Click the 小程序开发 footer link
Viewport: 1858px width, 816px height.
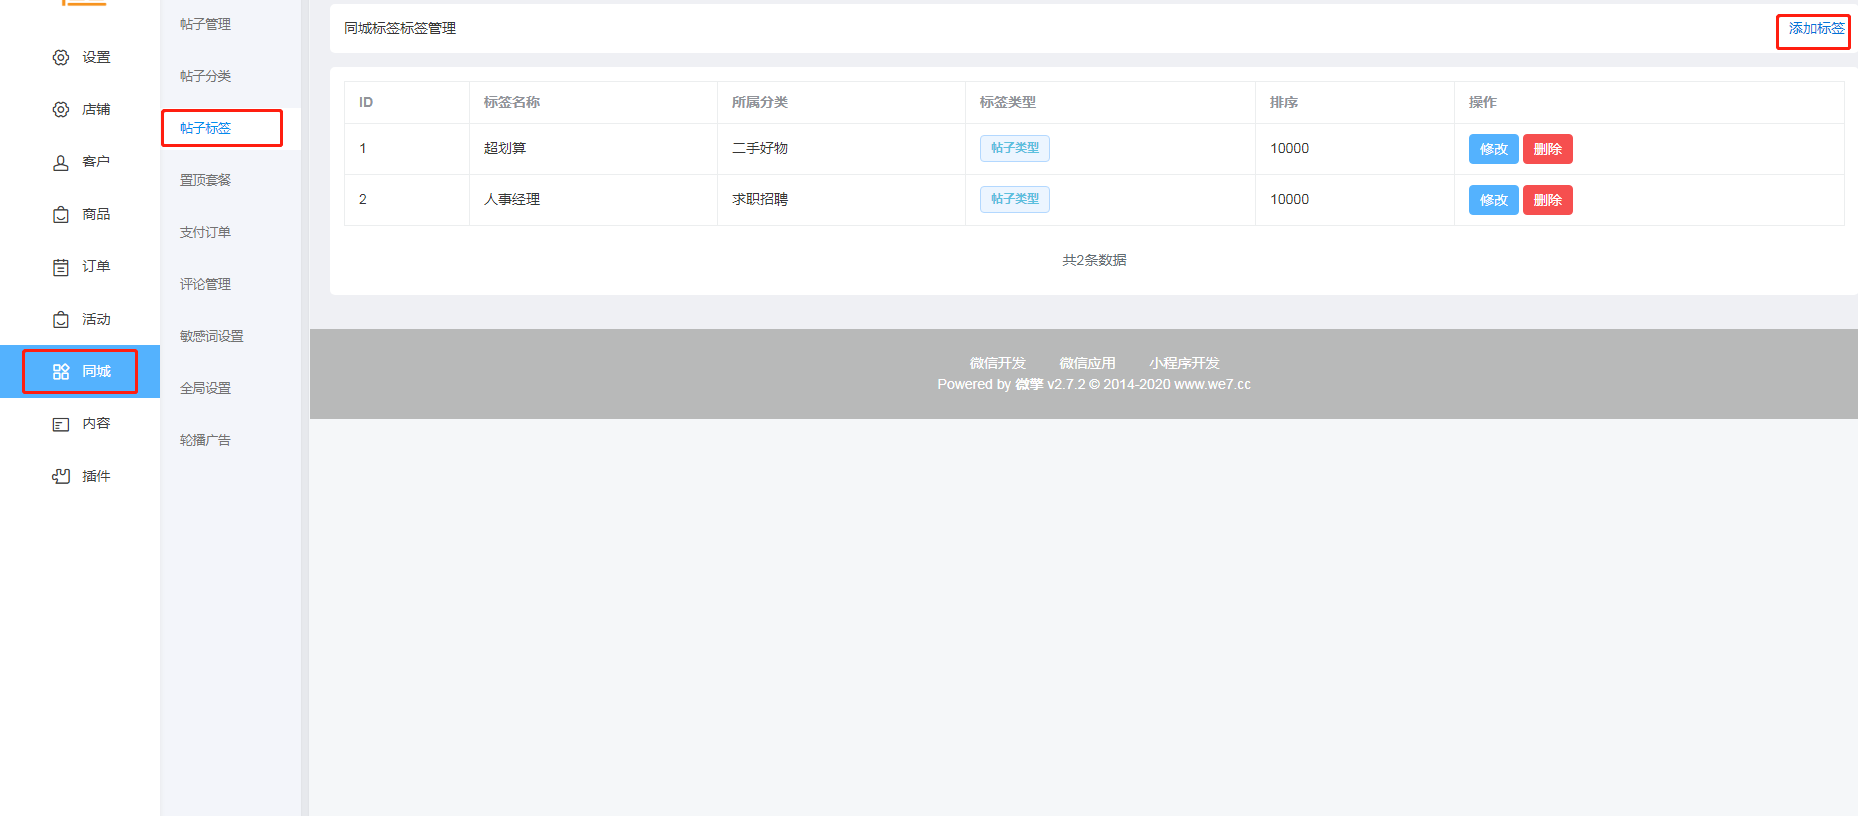pyautogui.click(x=1184, y=363)
